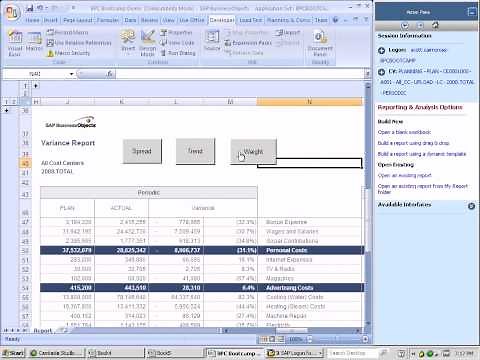Screen dimensions: 480x360
Task: Expand the outline plus beside rows
Action: click(x=6, y=110)
